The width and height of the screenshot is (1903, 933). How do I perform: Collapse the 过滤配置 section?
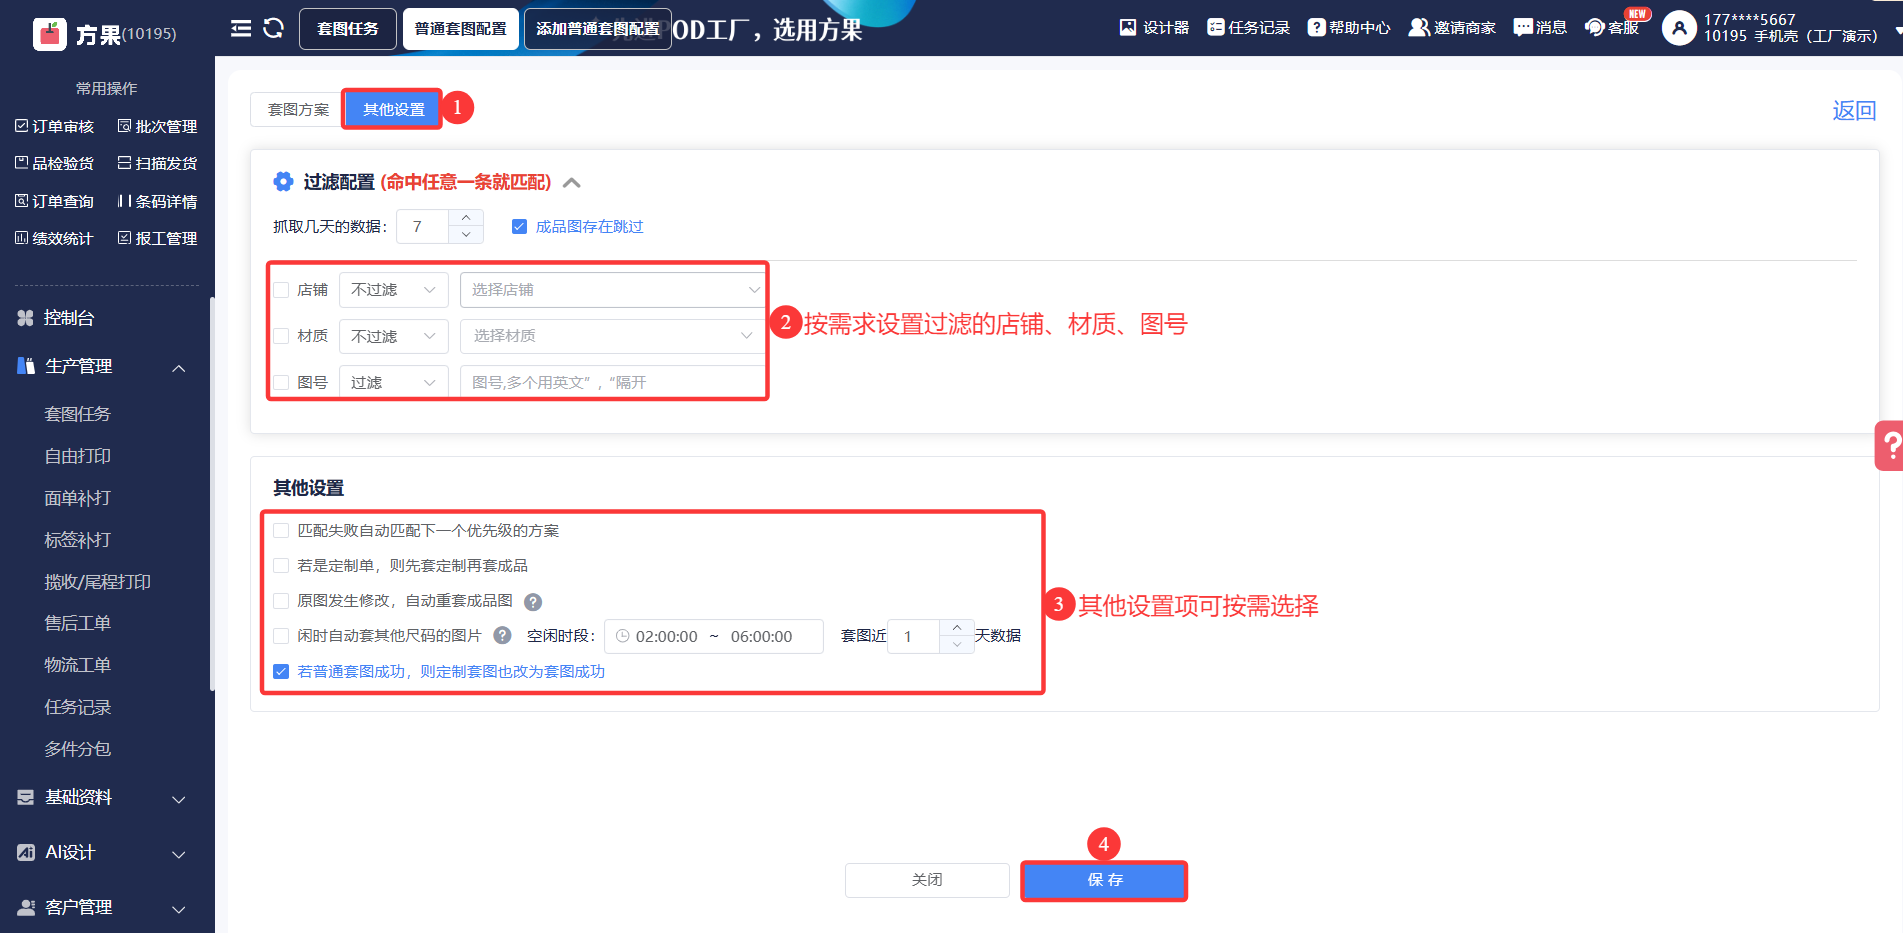[x=572, y=182]
